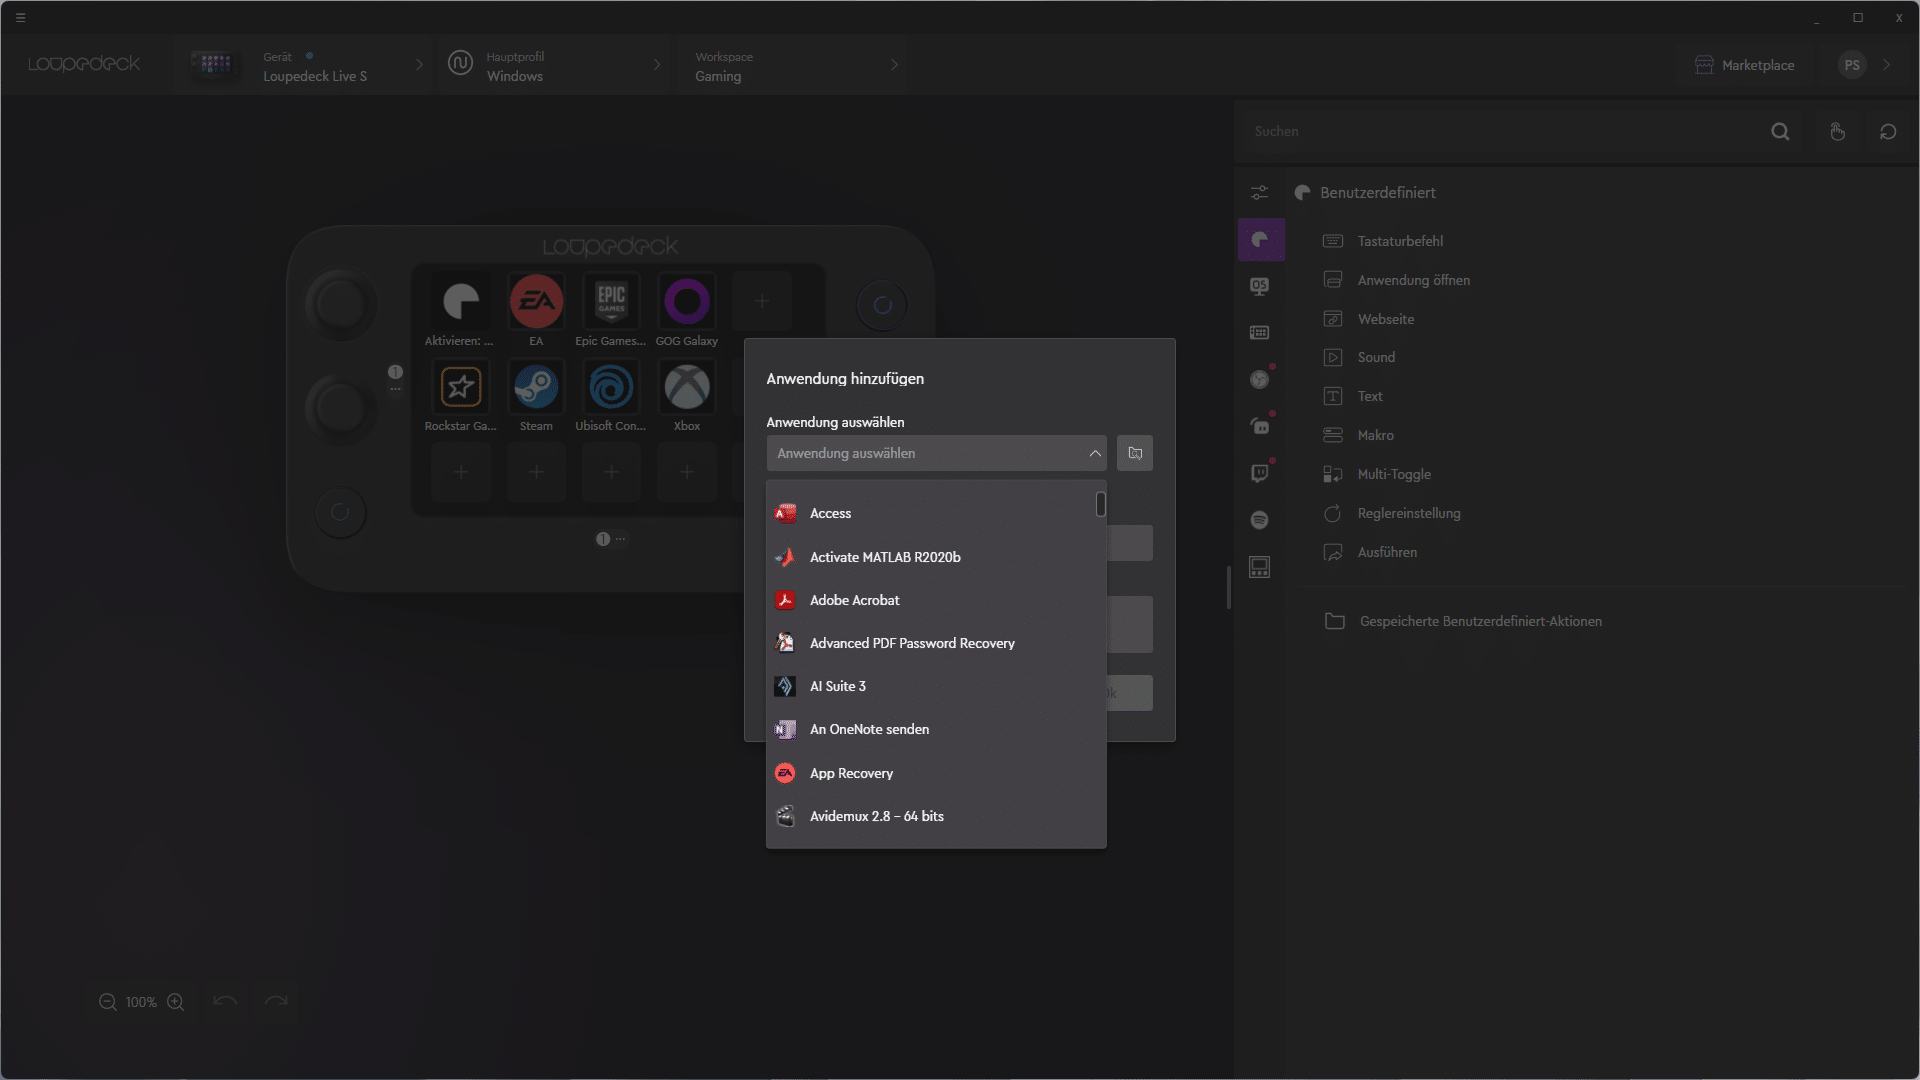This screenshot has height=1080, width=1920.
Task: Open the Spotify plugin in the sidebar
Action: coord(1260,520)
